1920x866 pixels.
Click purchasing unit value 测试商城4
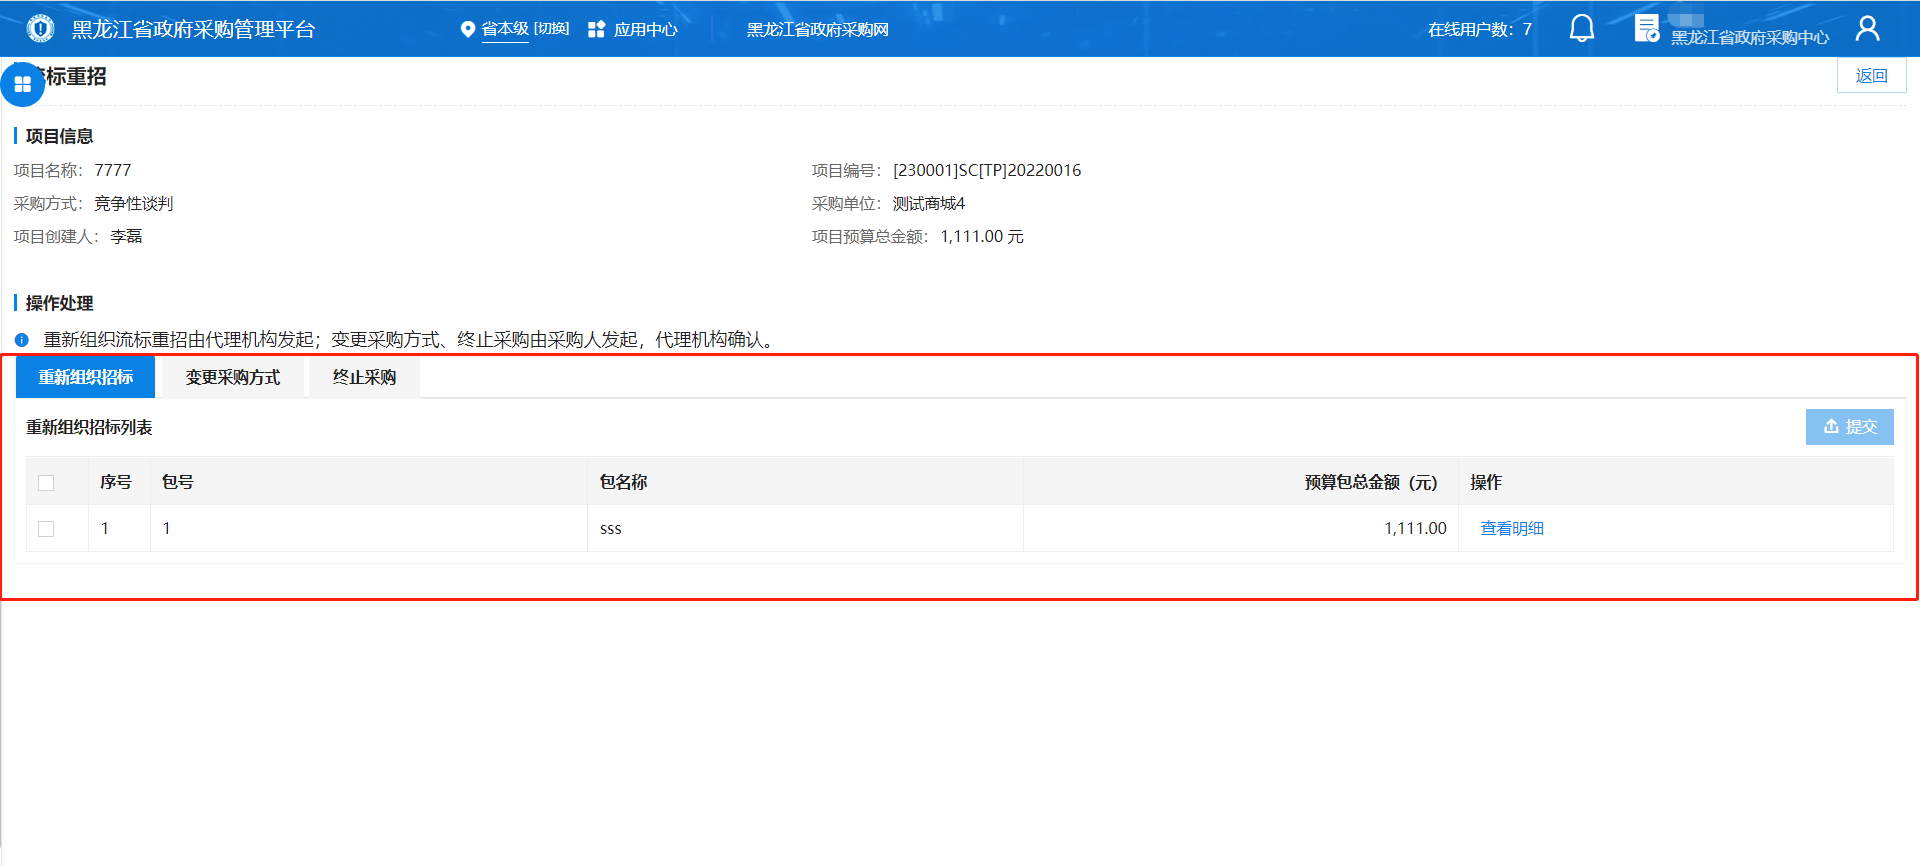click(x=929, y=203)
